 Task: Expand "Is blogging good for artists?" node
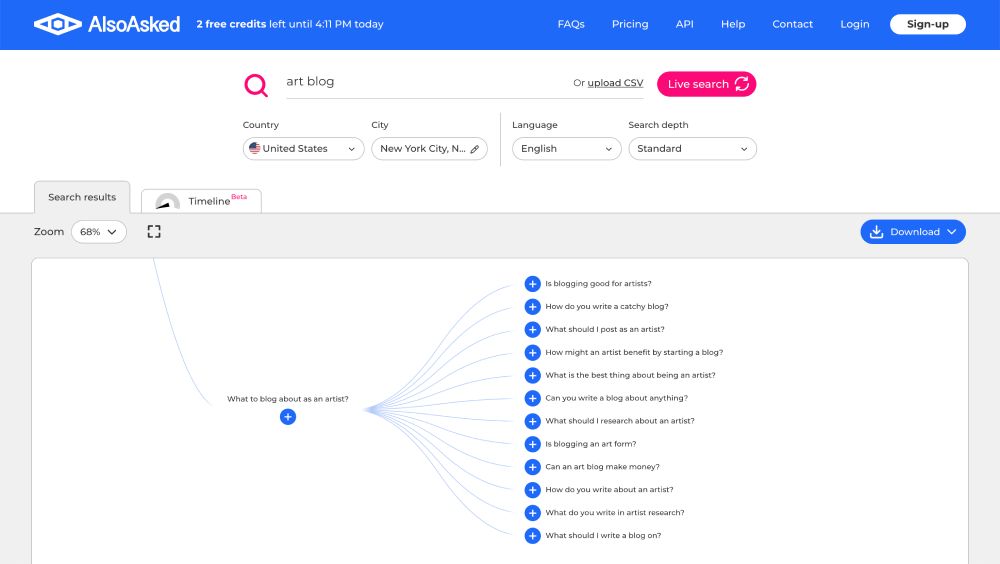[x=533, y=284]
